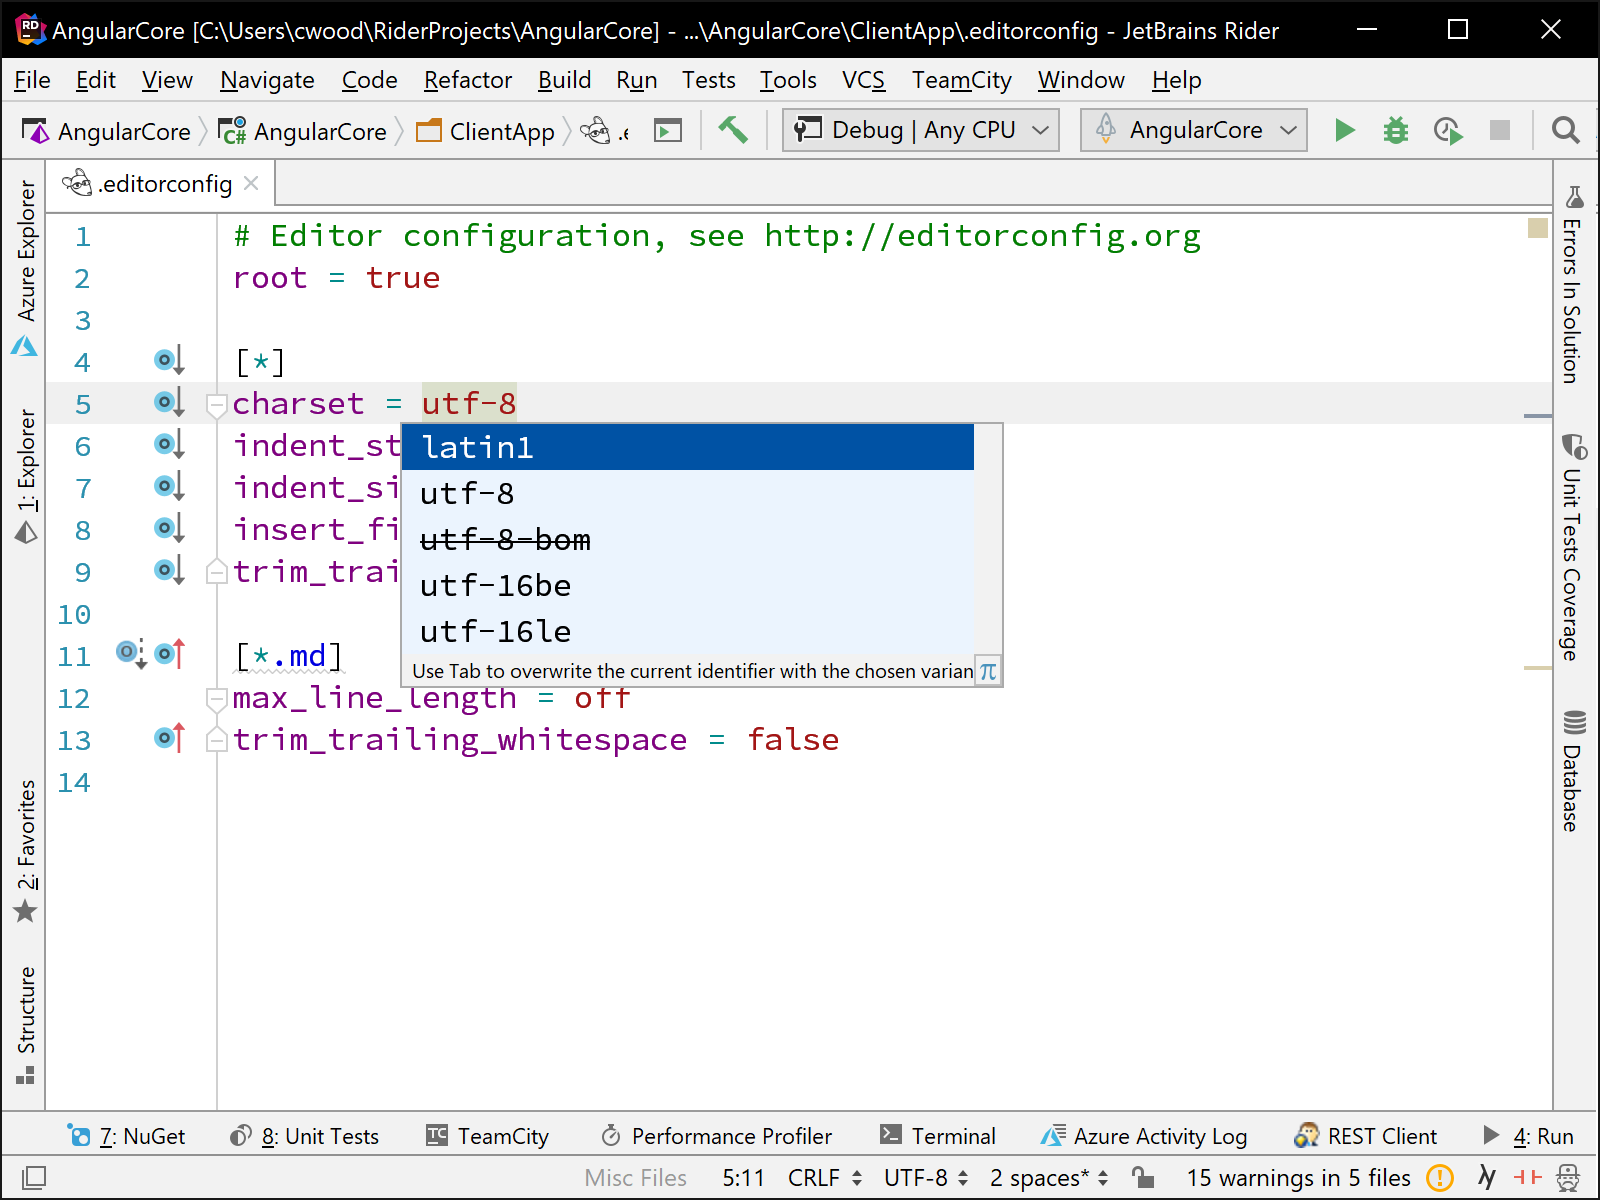
Task: Click Run with coverage icon
Action: (1447, 130)
